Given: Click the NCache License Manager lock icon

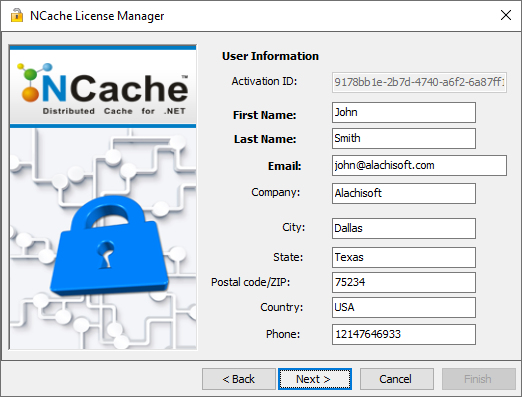Looking at the screenshot, I should click(16, 16).
